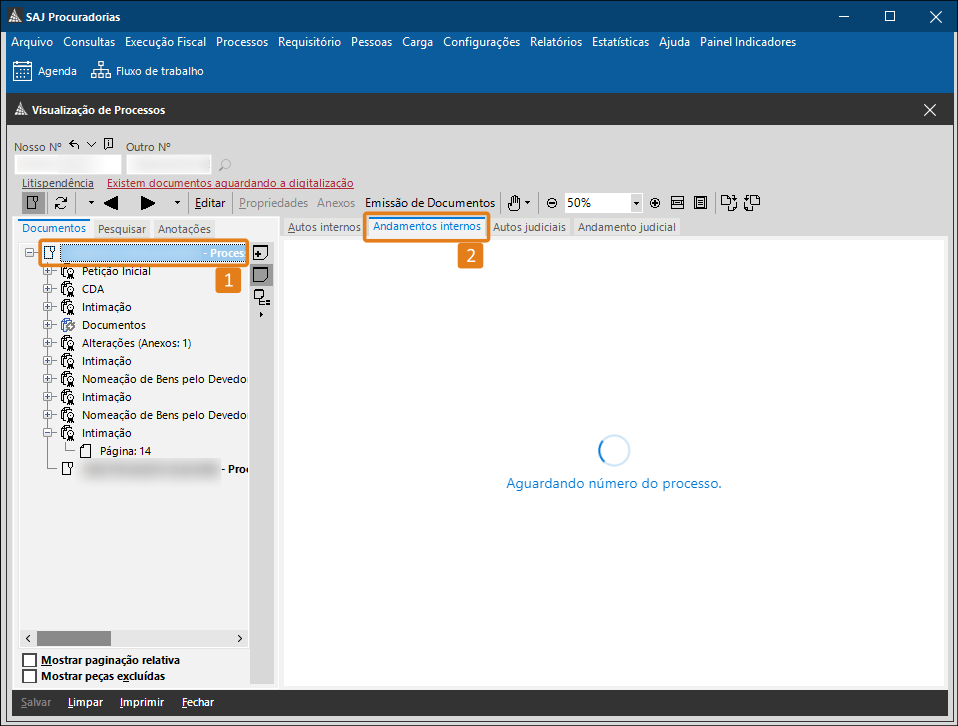Image resolution: width=958 pixels, height=726 pixels.
Task: Click the Litispendência link
Action: click(x=58, y=183)
